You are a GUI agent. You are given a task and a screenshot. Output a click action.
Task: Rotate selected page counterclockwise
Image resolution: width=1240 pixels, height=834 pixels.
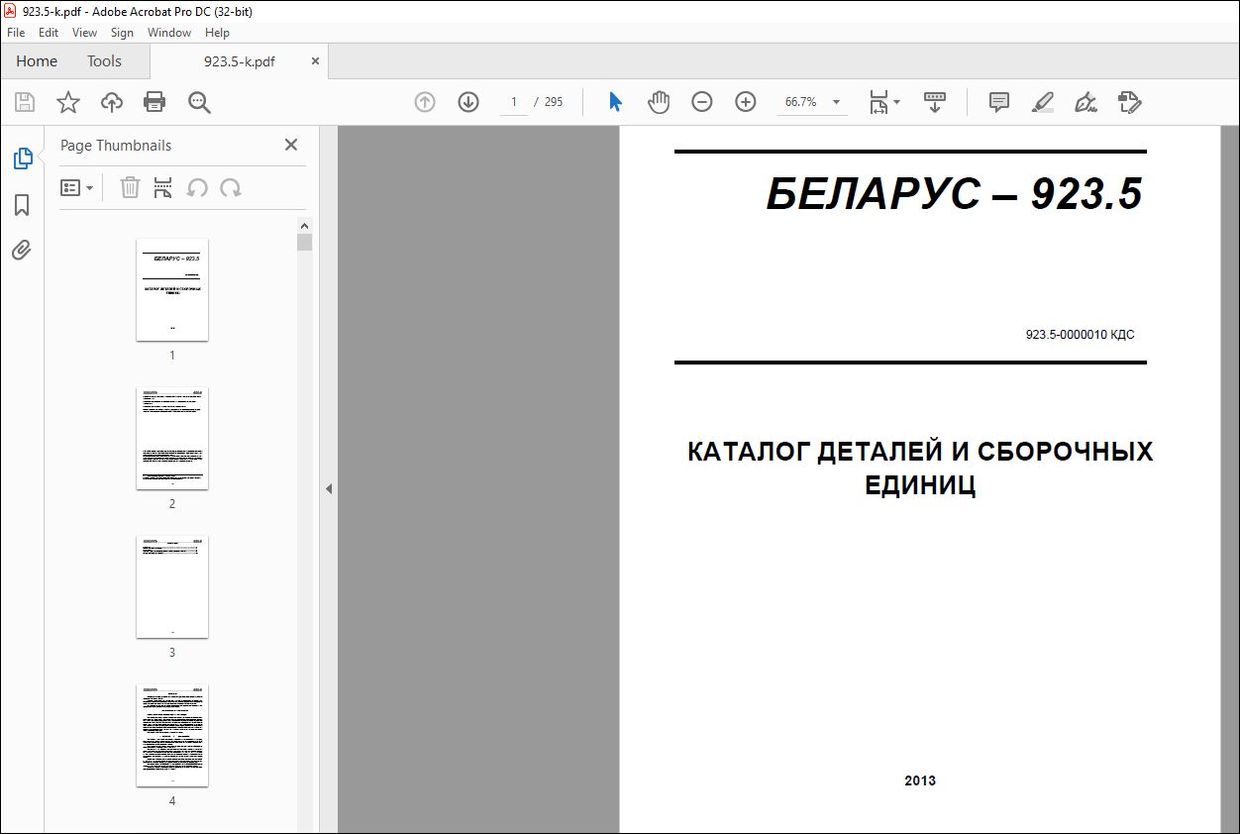coord(199,187)
